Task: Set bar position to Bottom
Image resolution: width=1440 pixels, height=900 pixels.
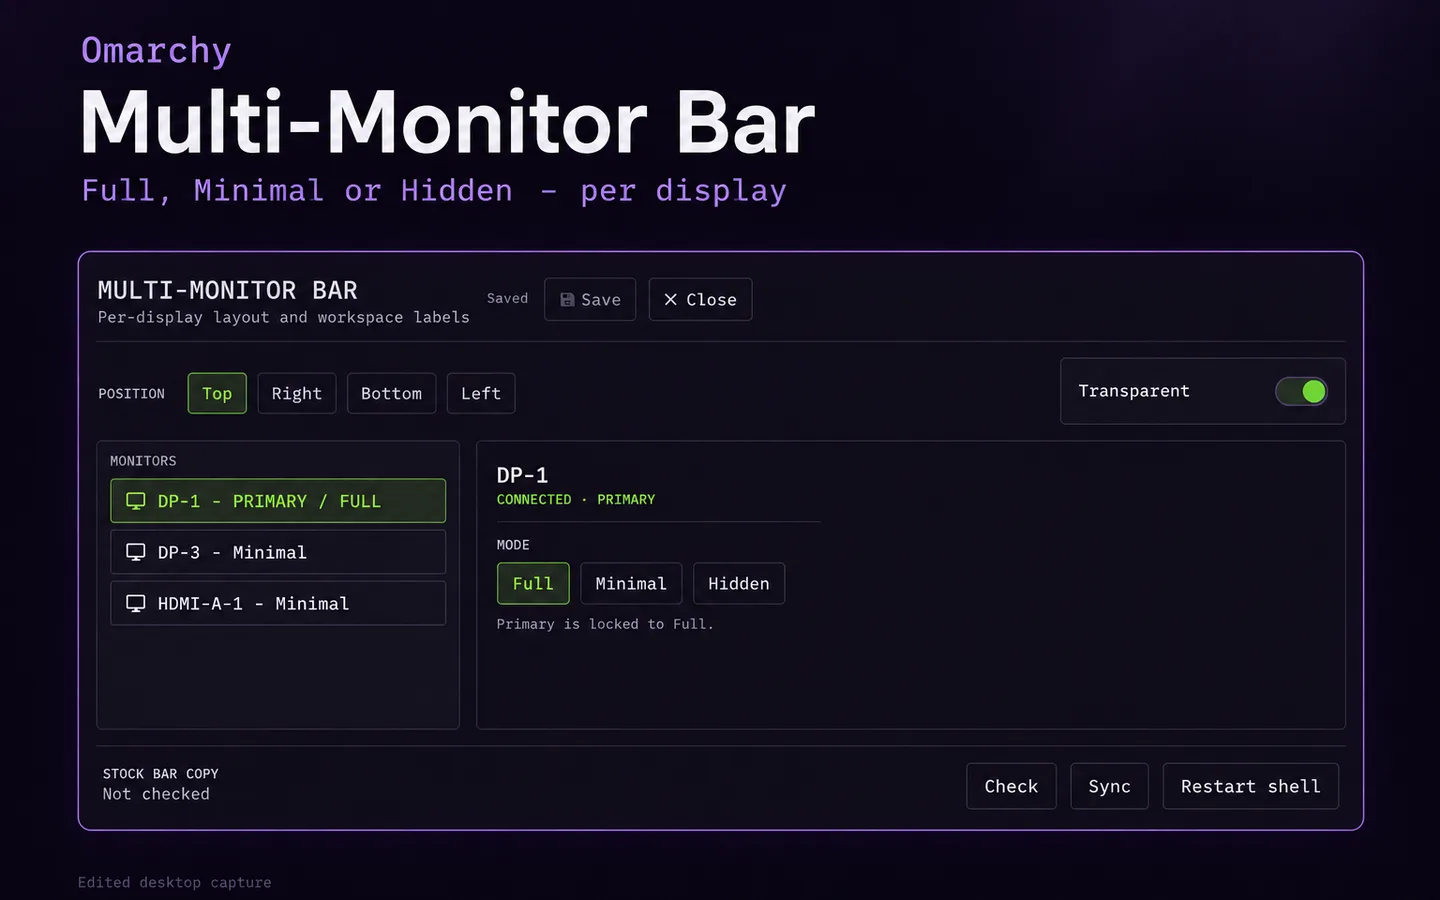Action: (392, 393)
